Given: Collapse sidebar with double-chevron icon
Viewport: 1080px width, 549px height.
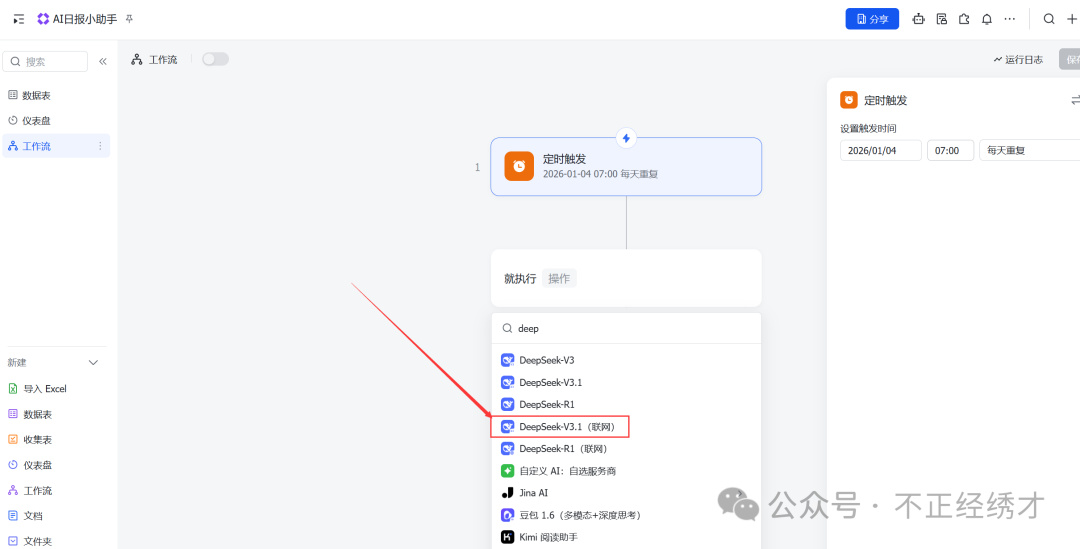Looking at the screenshot, I should 103,61.
